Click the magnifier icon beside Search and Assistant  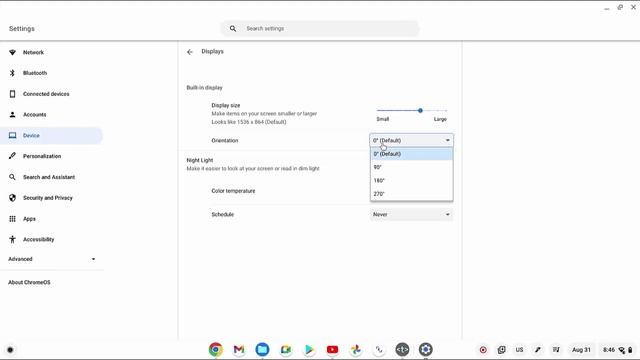pos(12,177)
